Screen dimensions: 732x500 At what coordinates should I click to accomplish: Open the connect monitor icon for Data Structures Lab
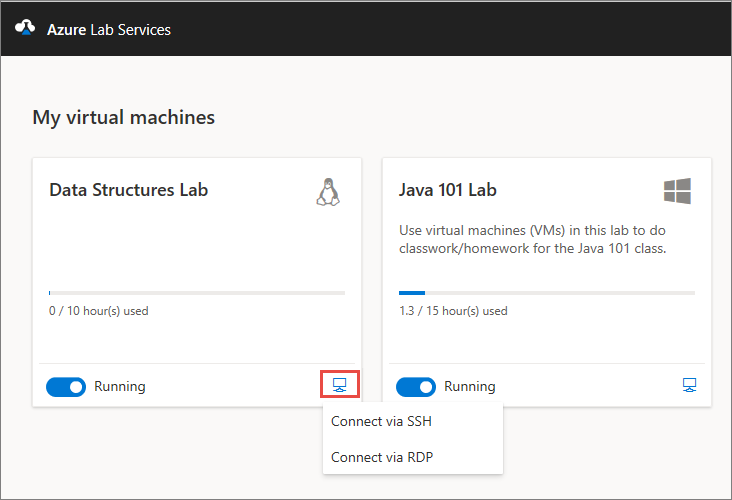339,385
